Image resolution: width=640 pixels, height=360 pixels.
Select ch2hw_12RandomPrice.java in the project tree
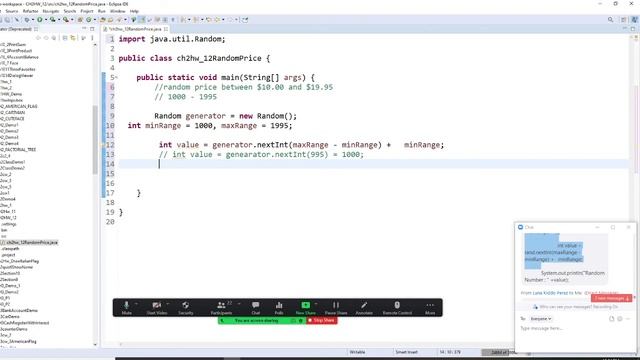pos(32,242)
